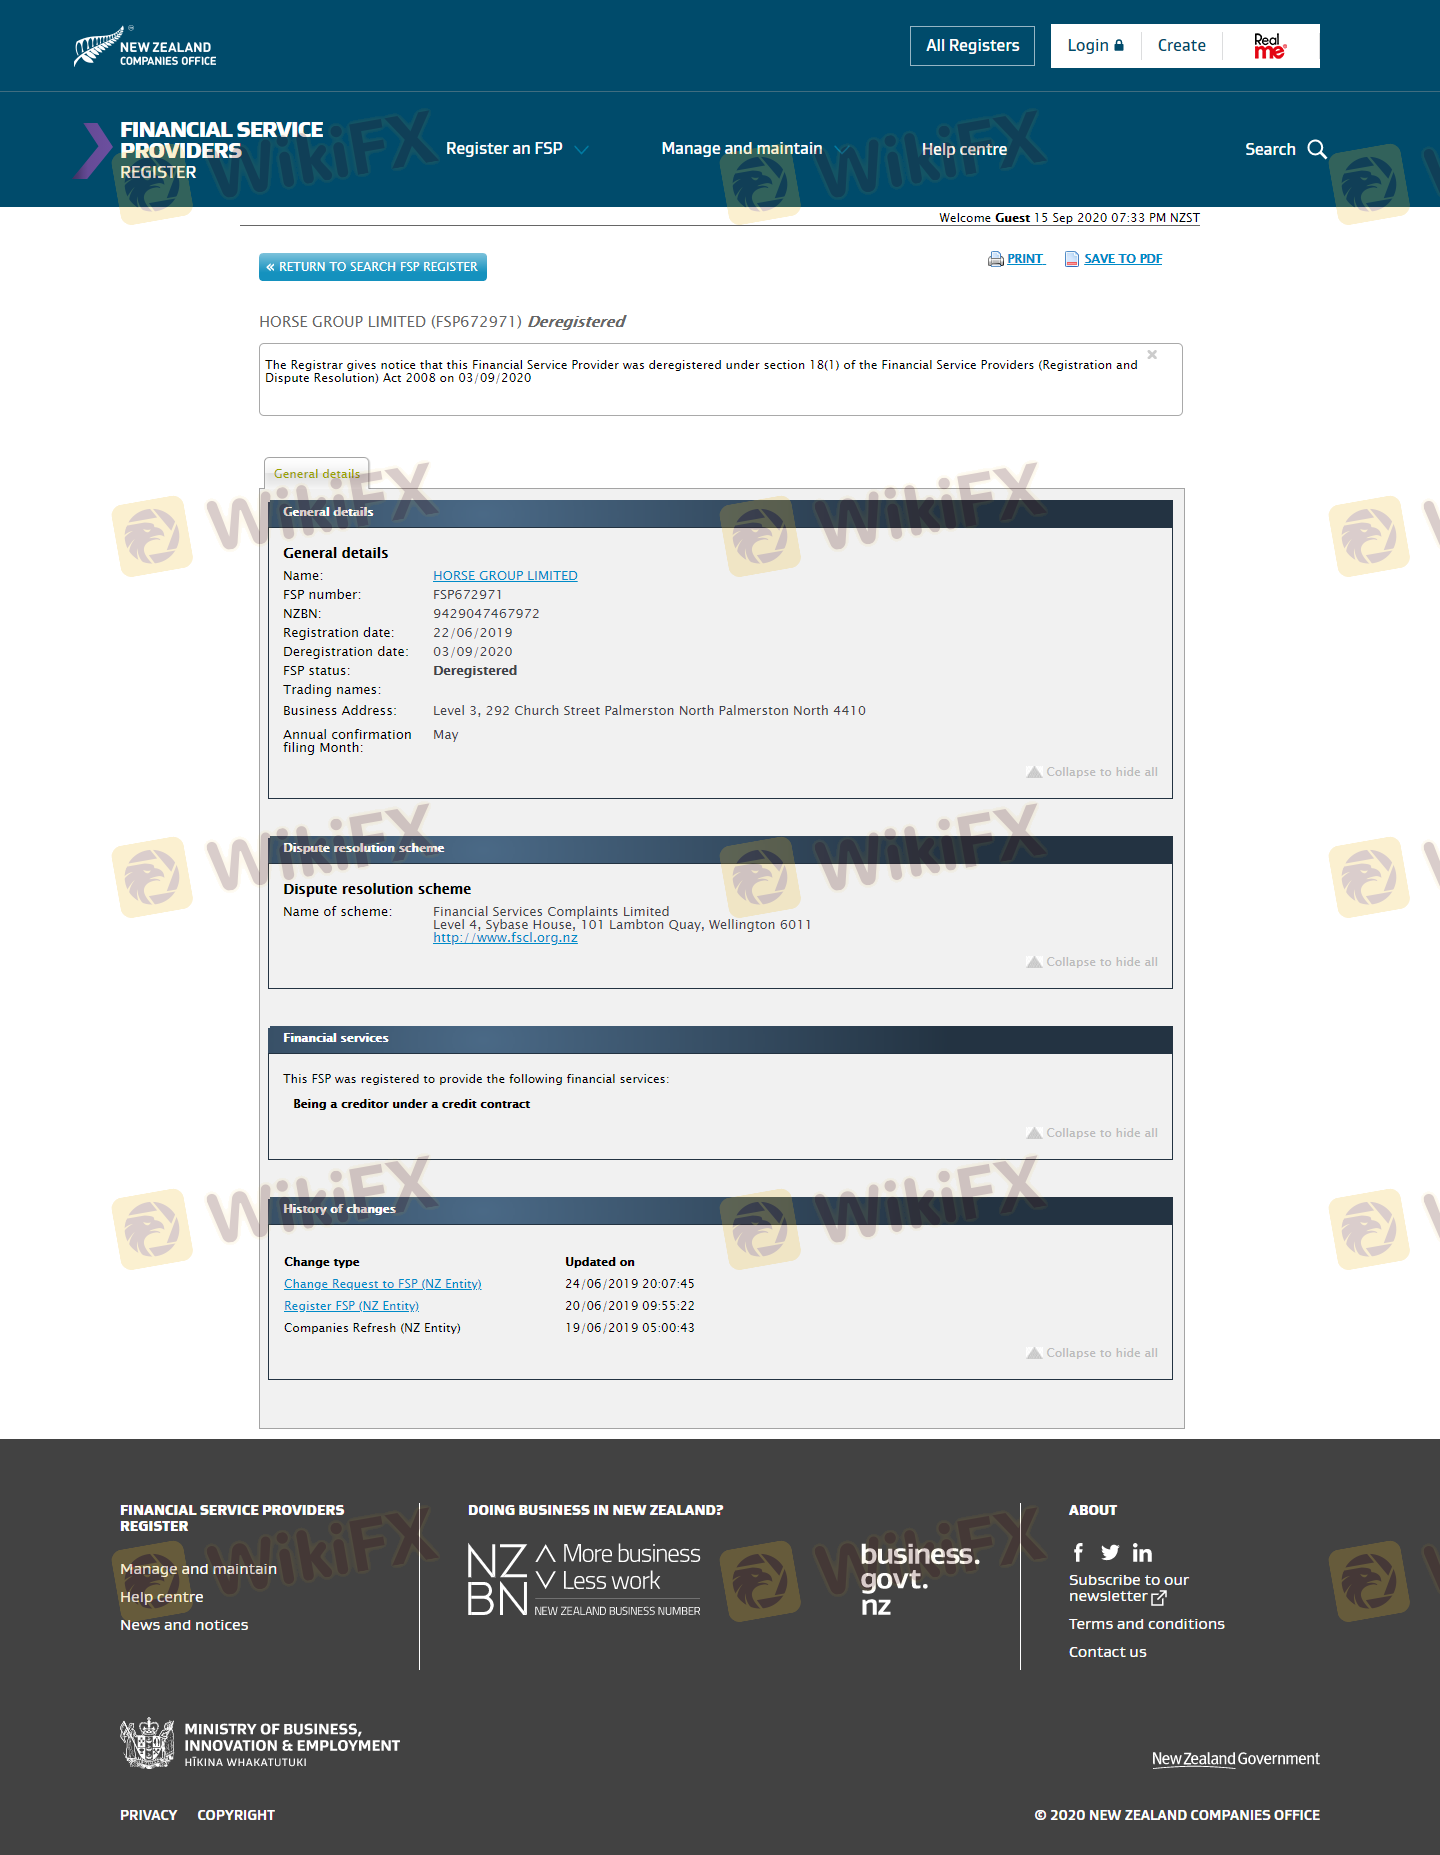This screenshot has height=1855, width=1440.
Task: Click the SAVE TO PDF link
Action: [x=1123, y=259]
